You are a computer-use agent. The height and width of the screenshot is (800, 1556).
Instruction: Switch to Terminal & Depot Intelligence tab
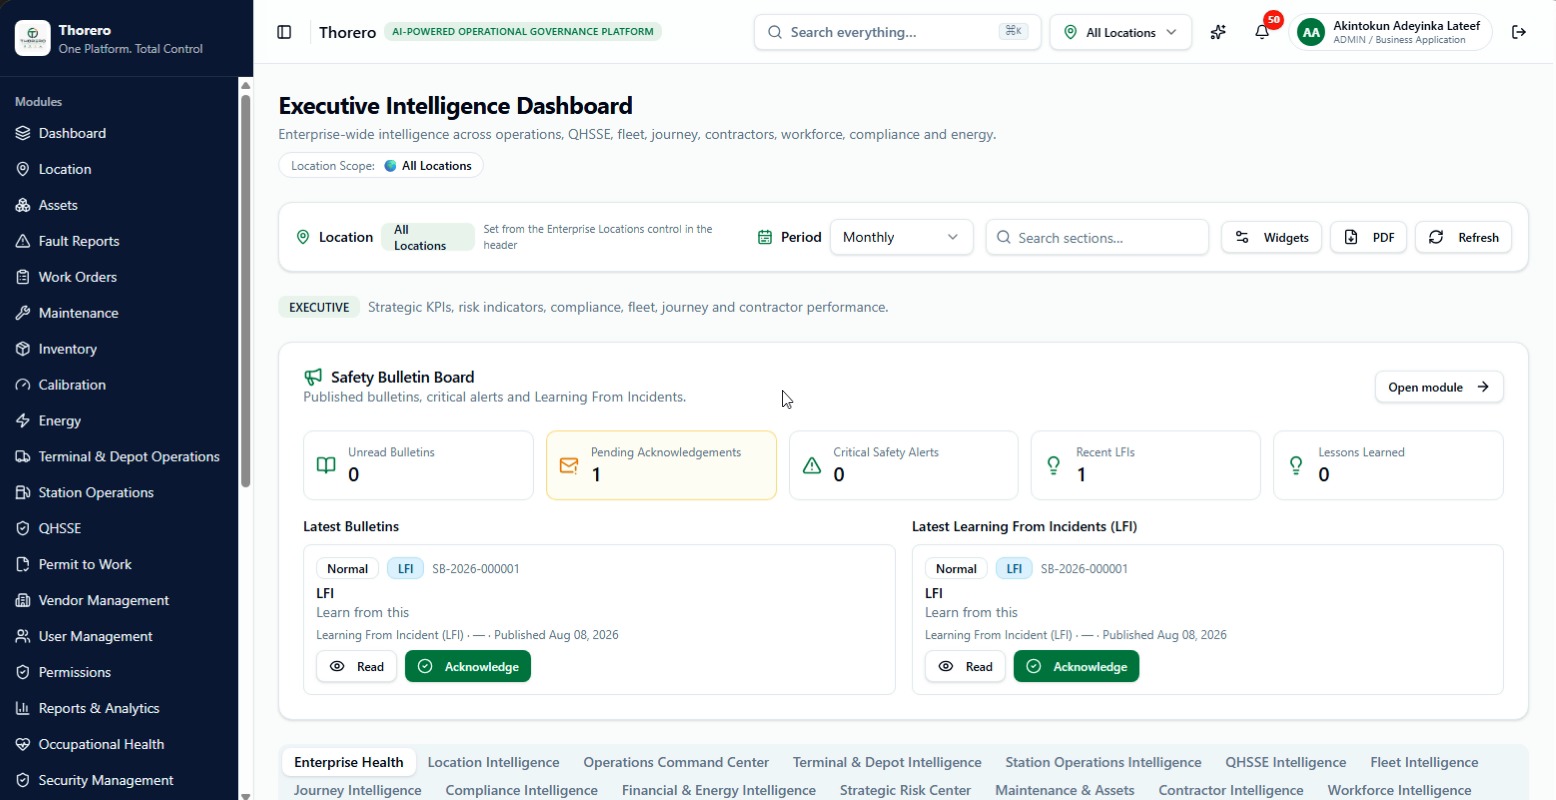pos(887,762)
